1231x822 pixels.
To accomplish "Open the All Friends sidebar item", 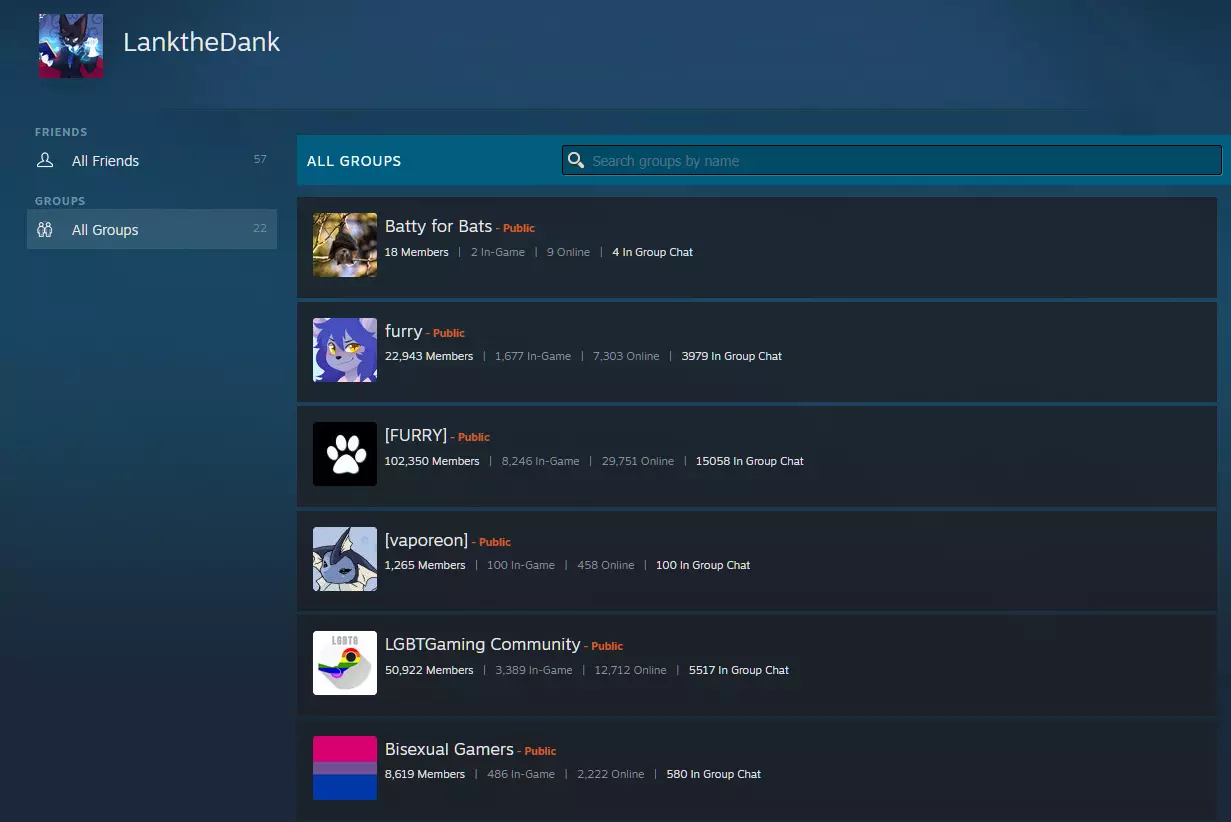I will (105, 161).
